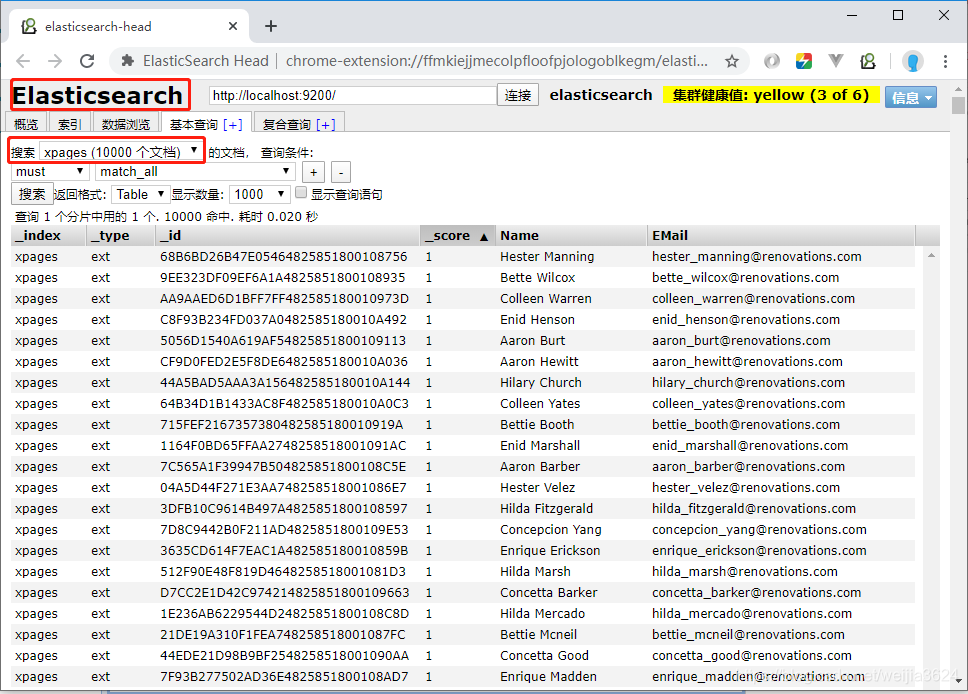Sort by the _id column header
This screenshot has width=968, height=694.
(287, 235)
